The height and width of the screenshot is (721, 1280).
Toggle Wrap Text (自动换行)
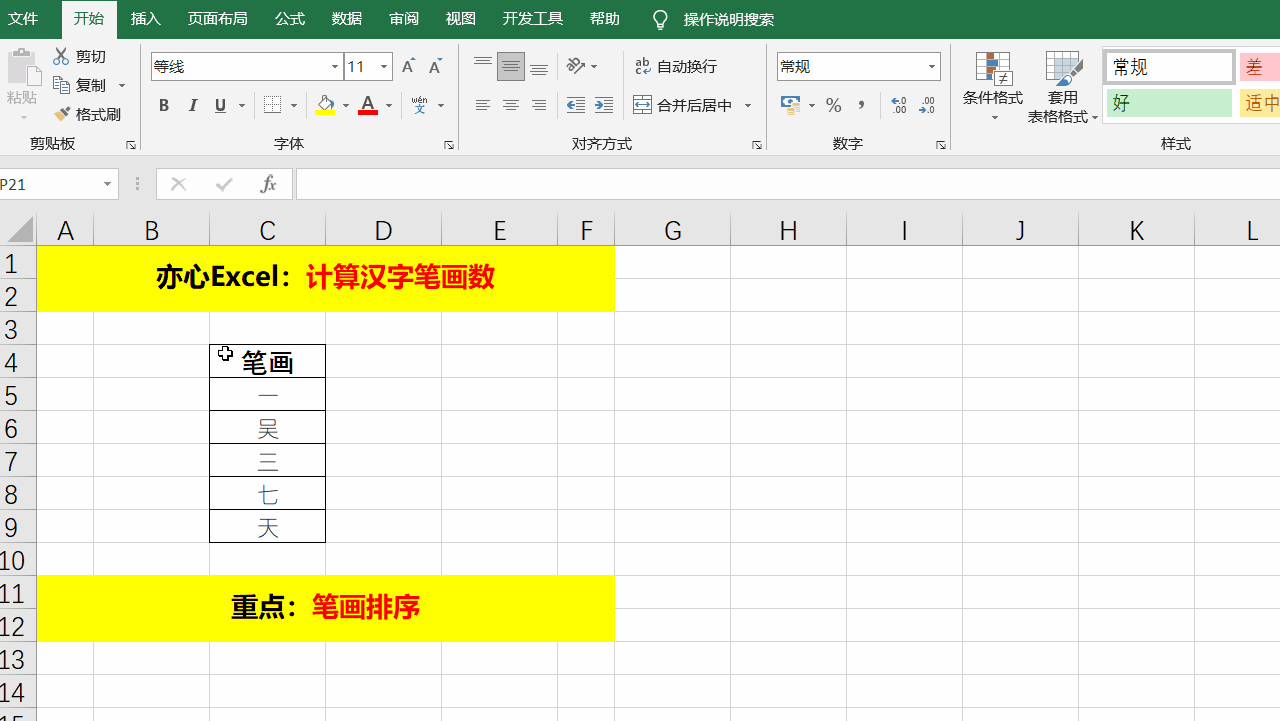click(676, 67)
